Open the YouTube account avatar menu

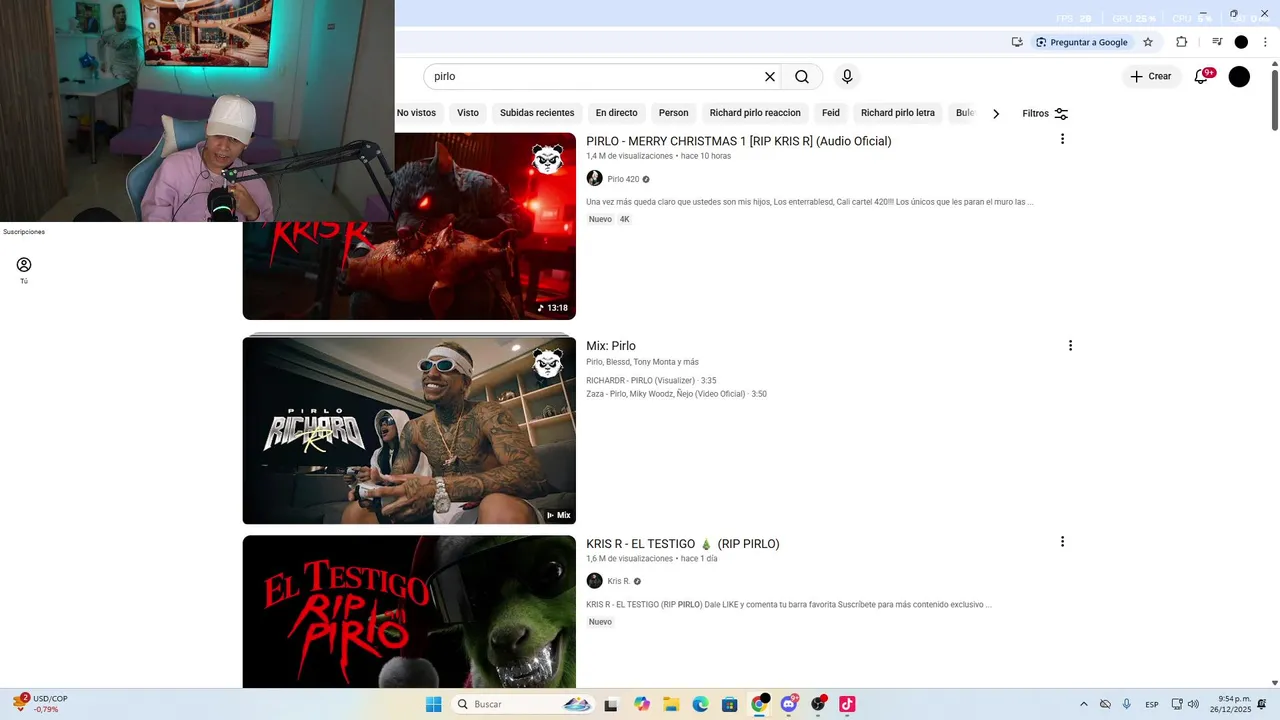coord(1239,77)
